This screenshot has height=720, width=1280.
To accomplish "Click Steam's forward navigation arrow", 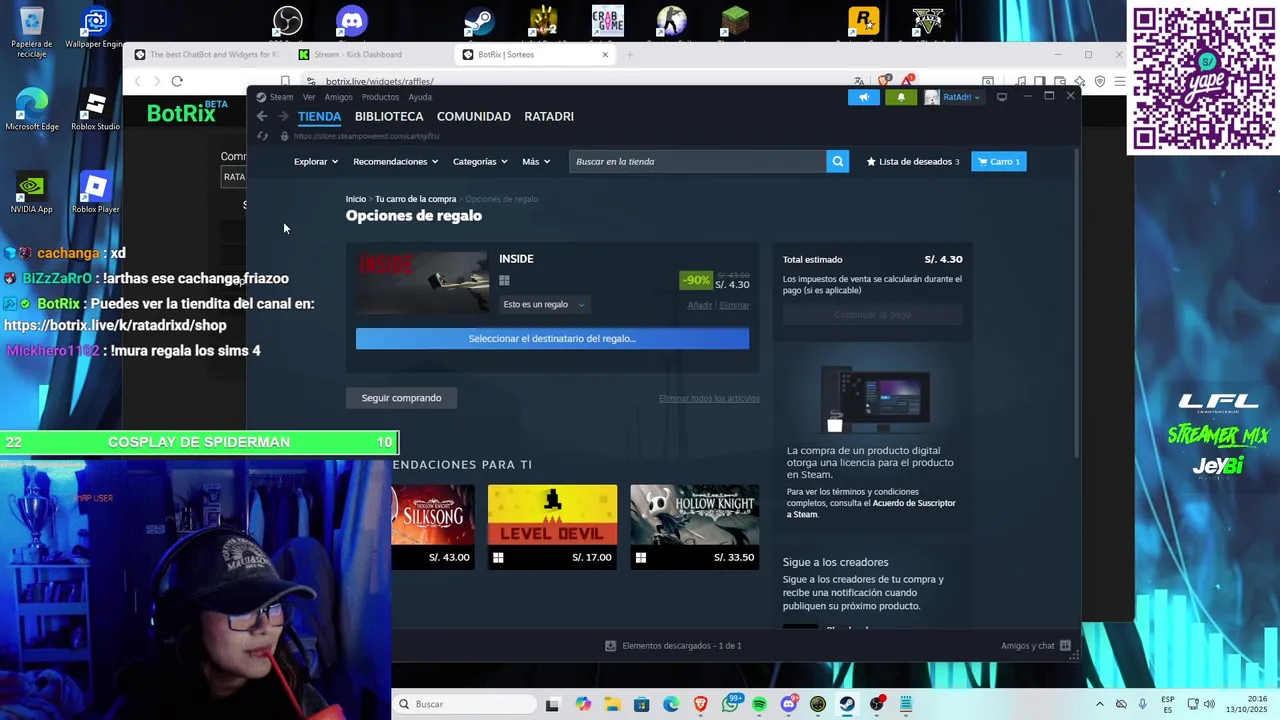I will 283,117.
